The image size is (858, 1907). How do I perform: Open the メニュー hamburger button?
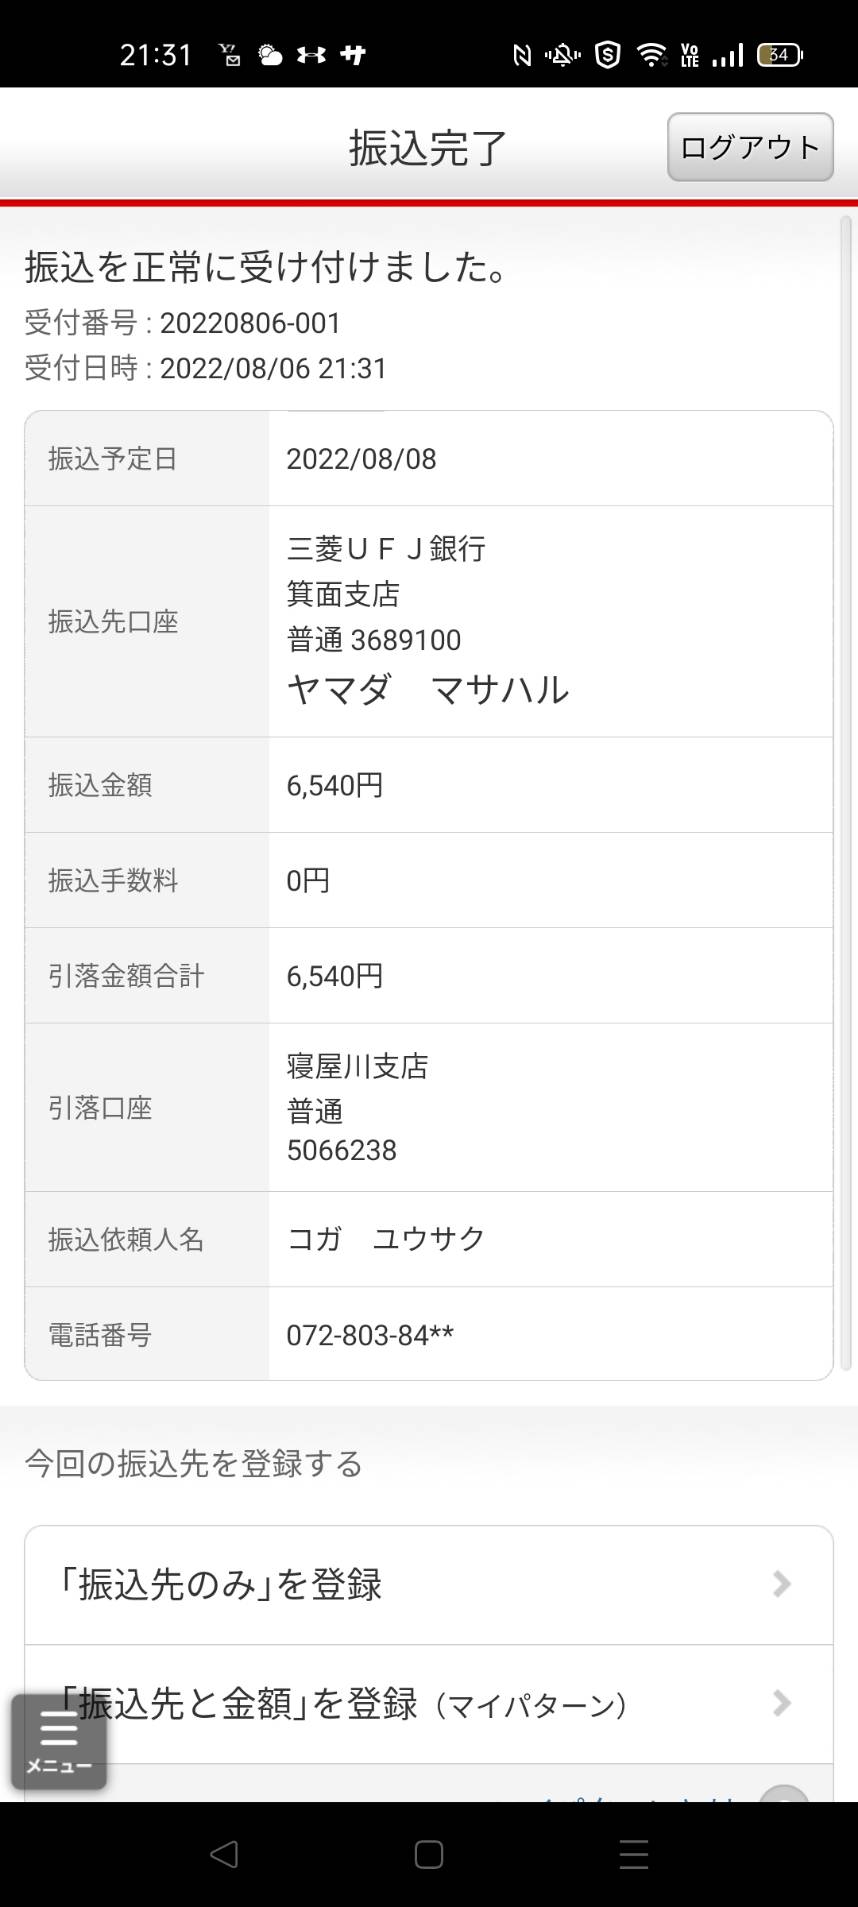click(59, 1741)
